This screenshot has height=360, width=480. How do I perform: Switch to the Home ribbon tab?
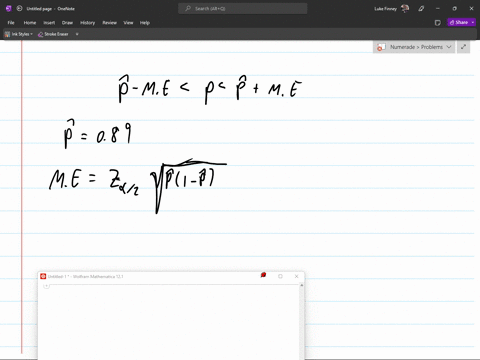coord(30,23)
